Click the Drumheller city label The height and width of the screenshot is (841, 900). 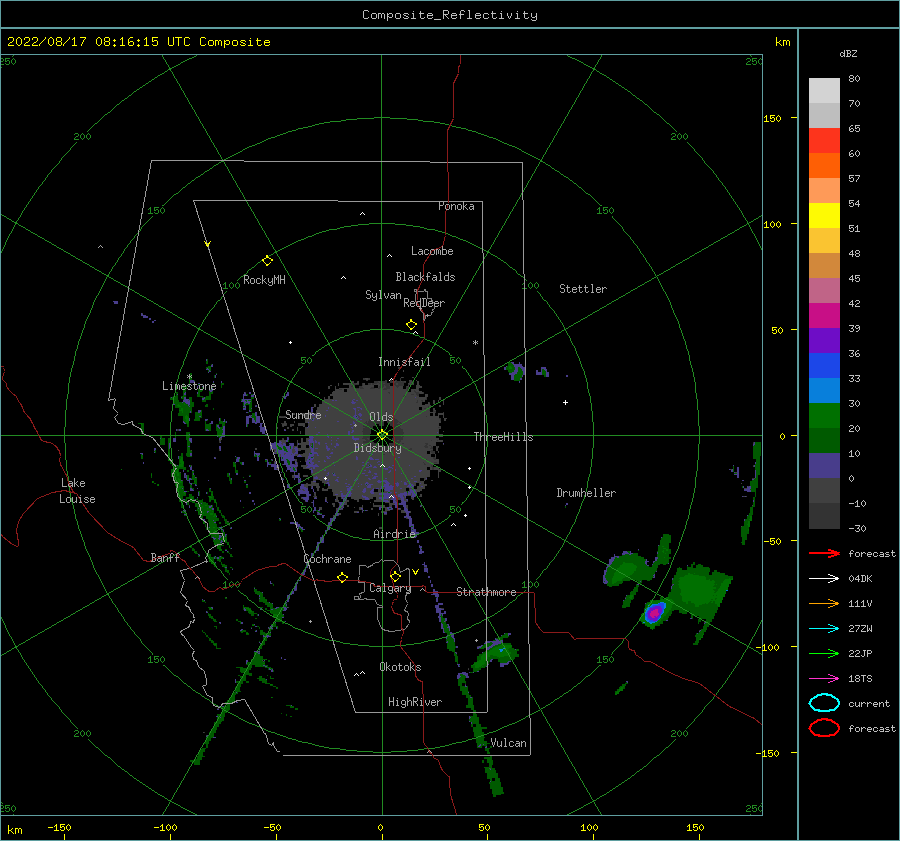[x=586, y=493]
